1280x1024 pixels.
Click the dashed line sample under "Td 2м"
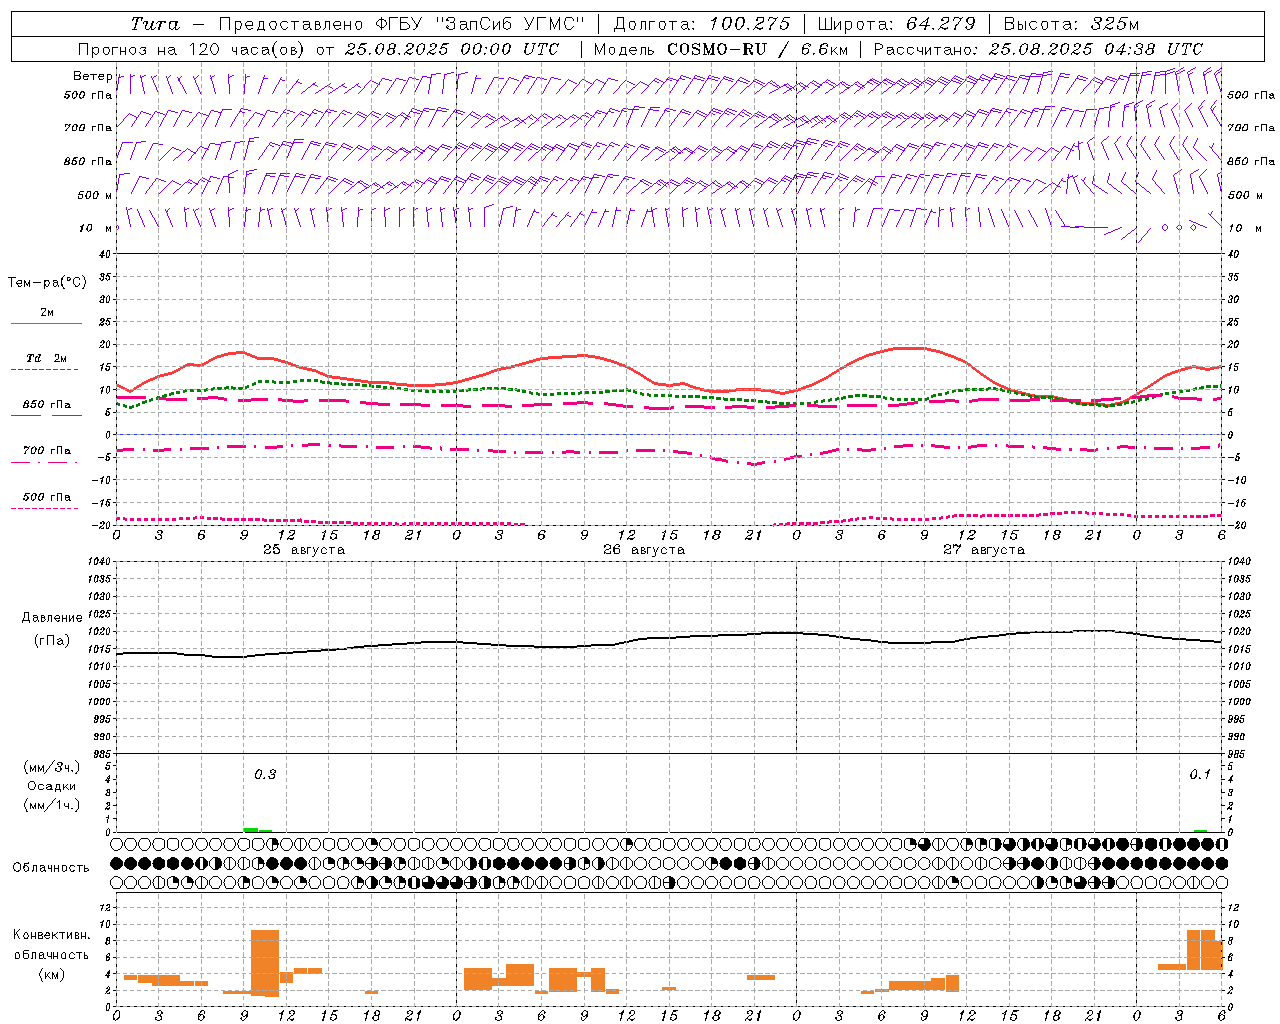click(44, 370)
